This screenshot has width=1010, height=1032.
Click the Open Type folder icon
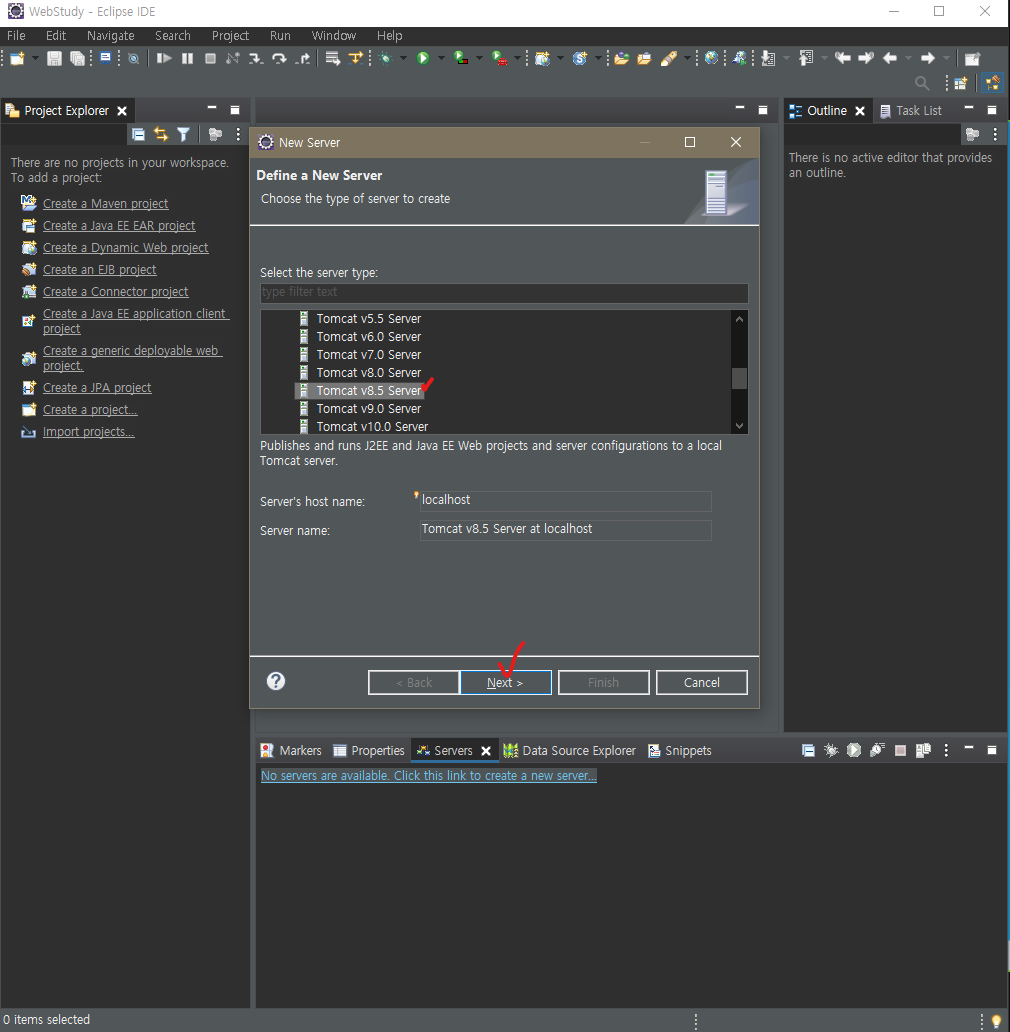[x=622, y=59]
